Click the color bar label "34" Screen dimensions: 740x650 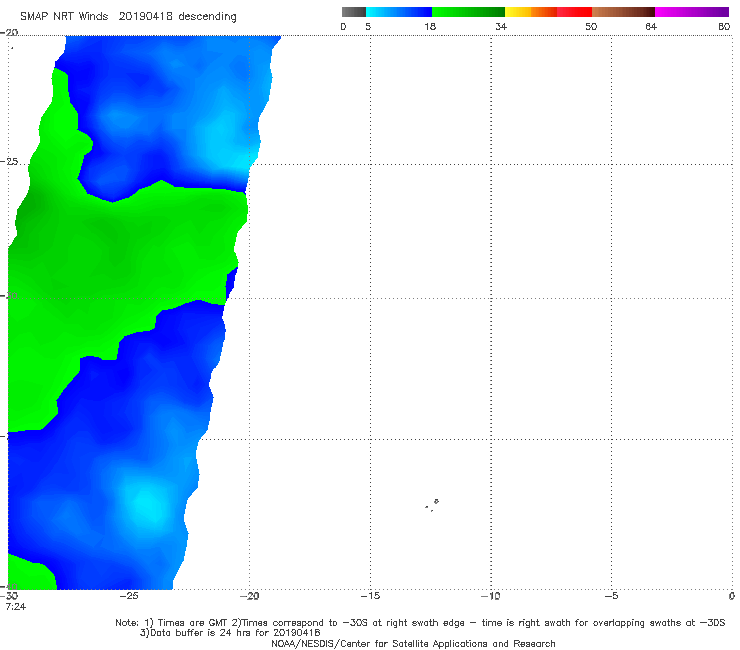point(501,27)
